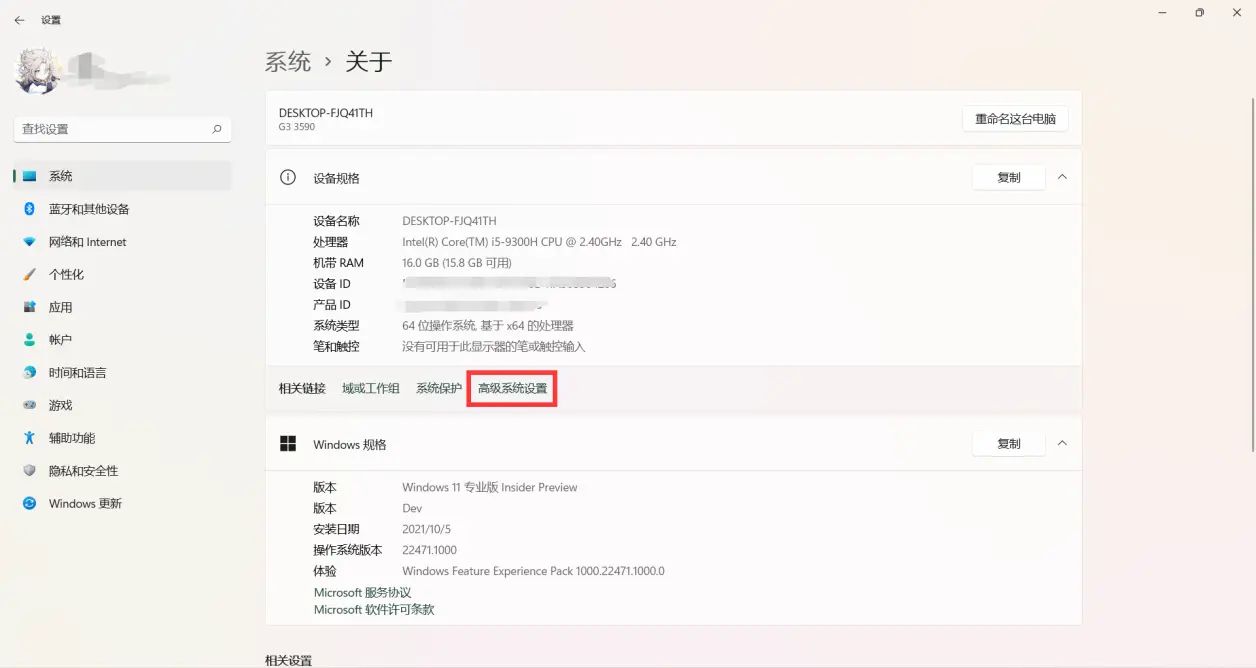The height and width of the screenshot is (668, 1256).
Task: Click the 游戏 controller icon
Action: (30, 405)
